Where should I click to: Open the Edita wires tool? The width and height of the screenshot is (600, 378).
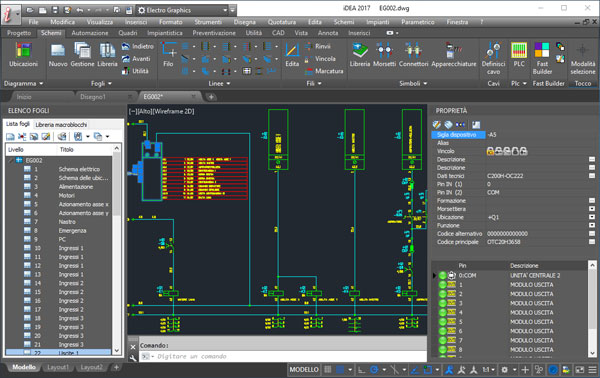coord(292,55)
